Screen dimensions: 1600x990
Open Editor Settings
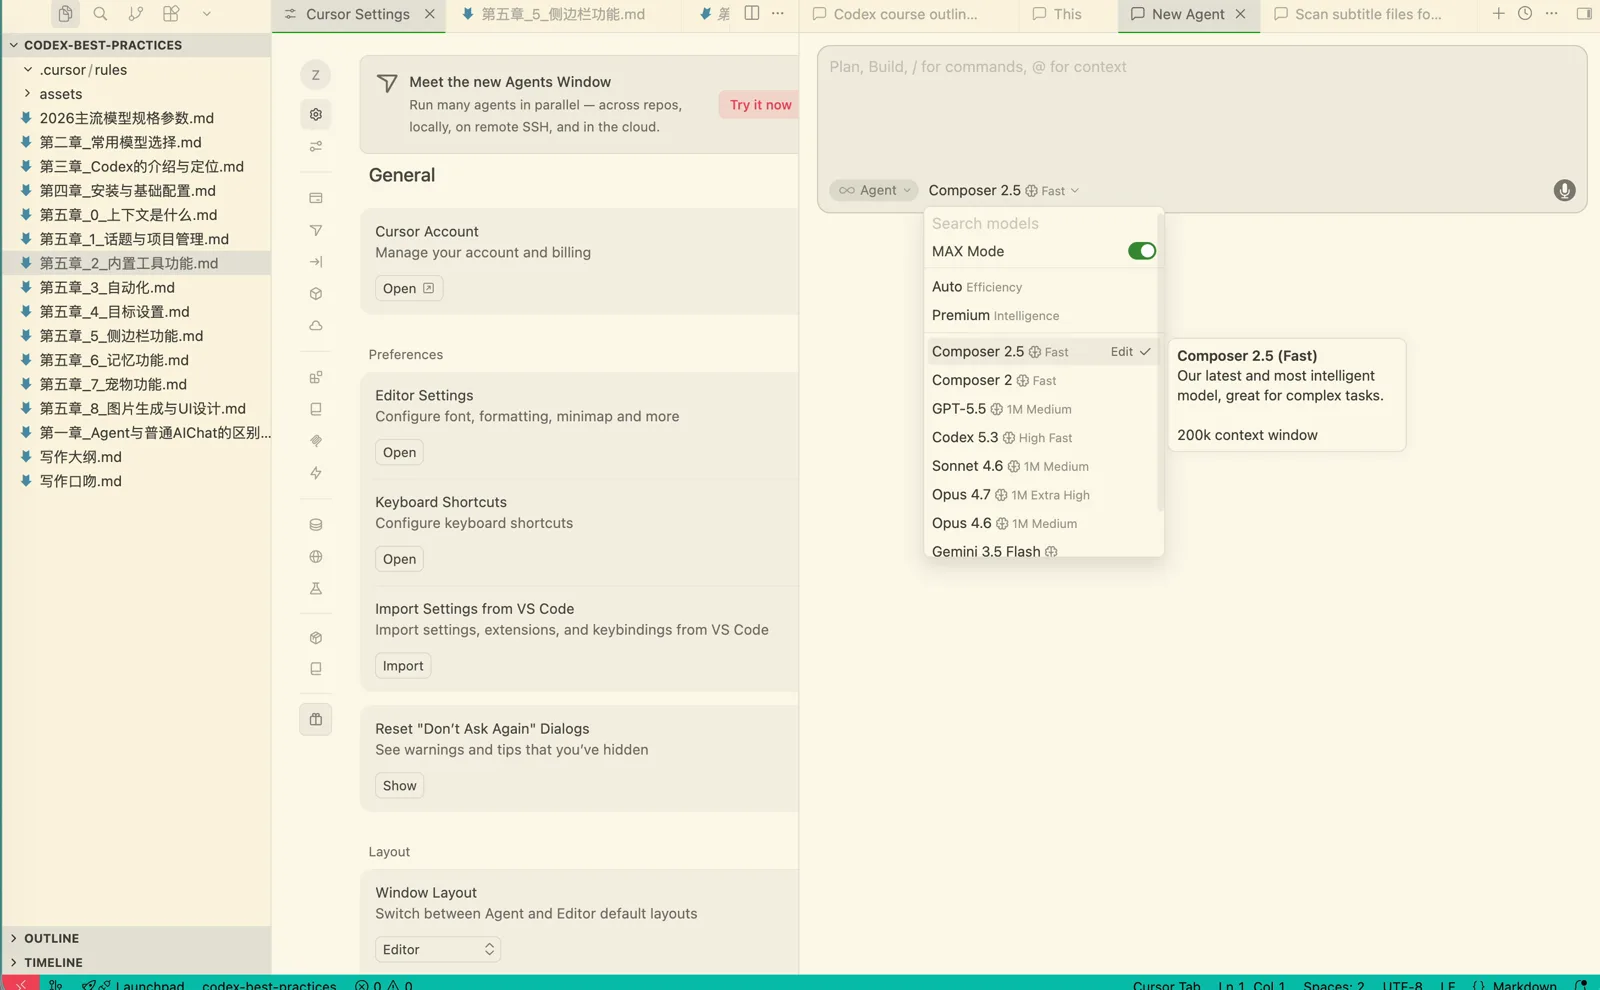[x=399, y=452]
